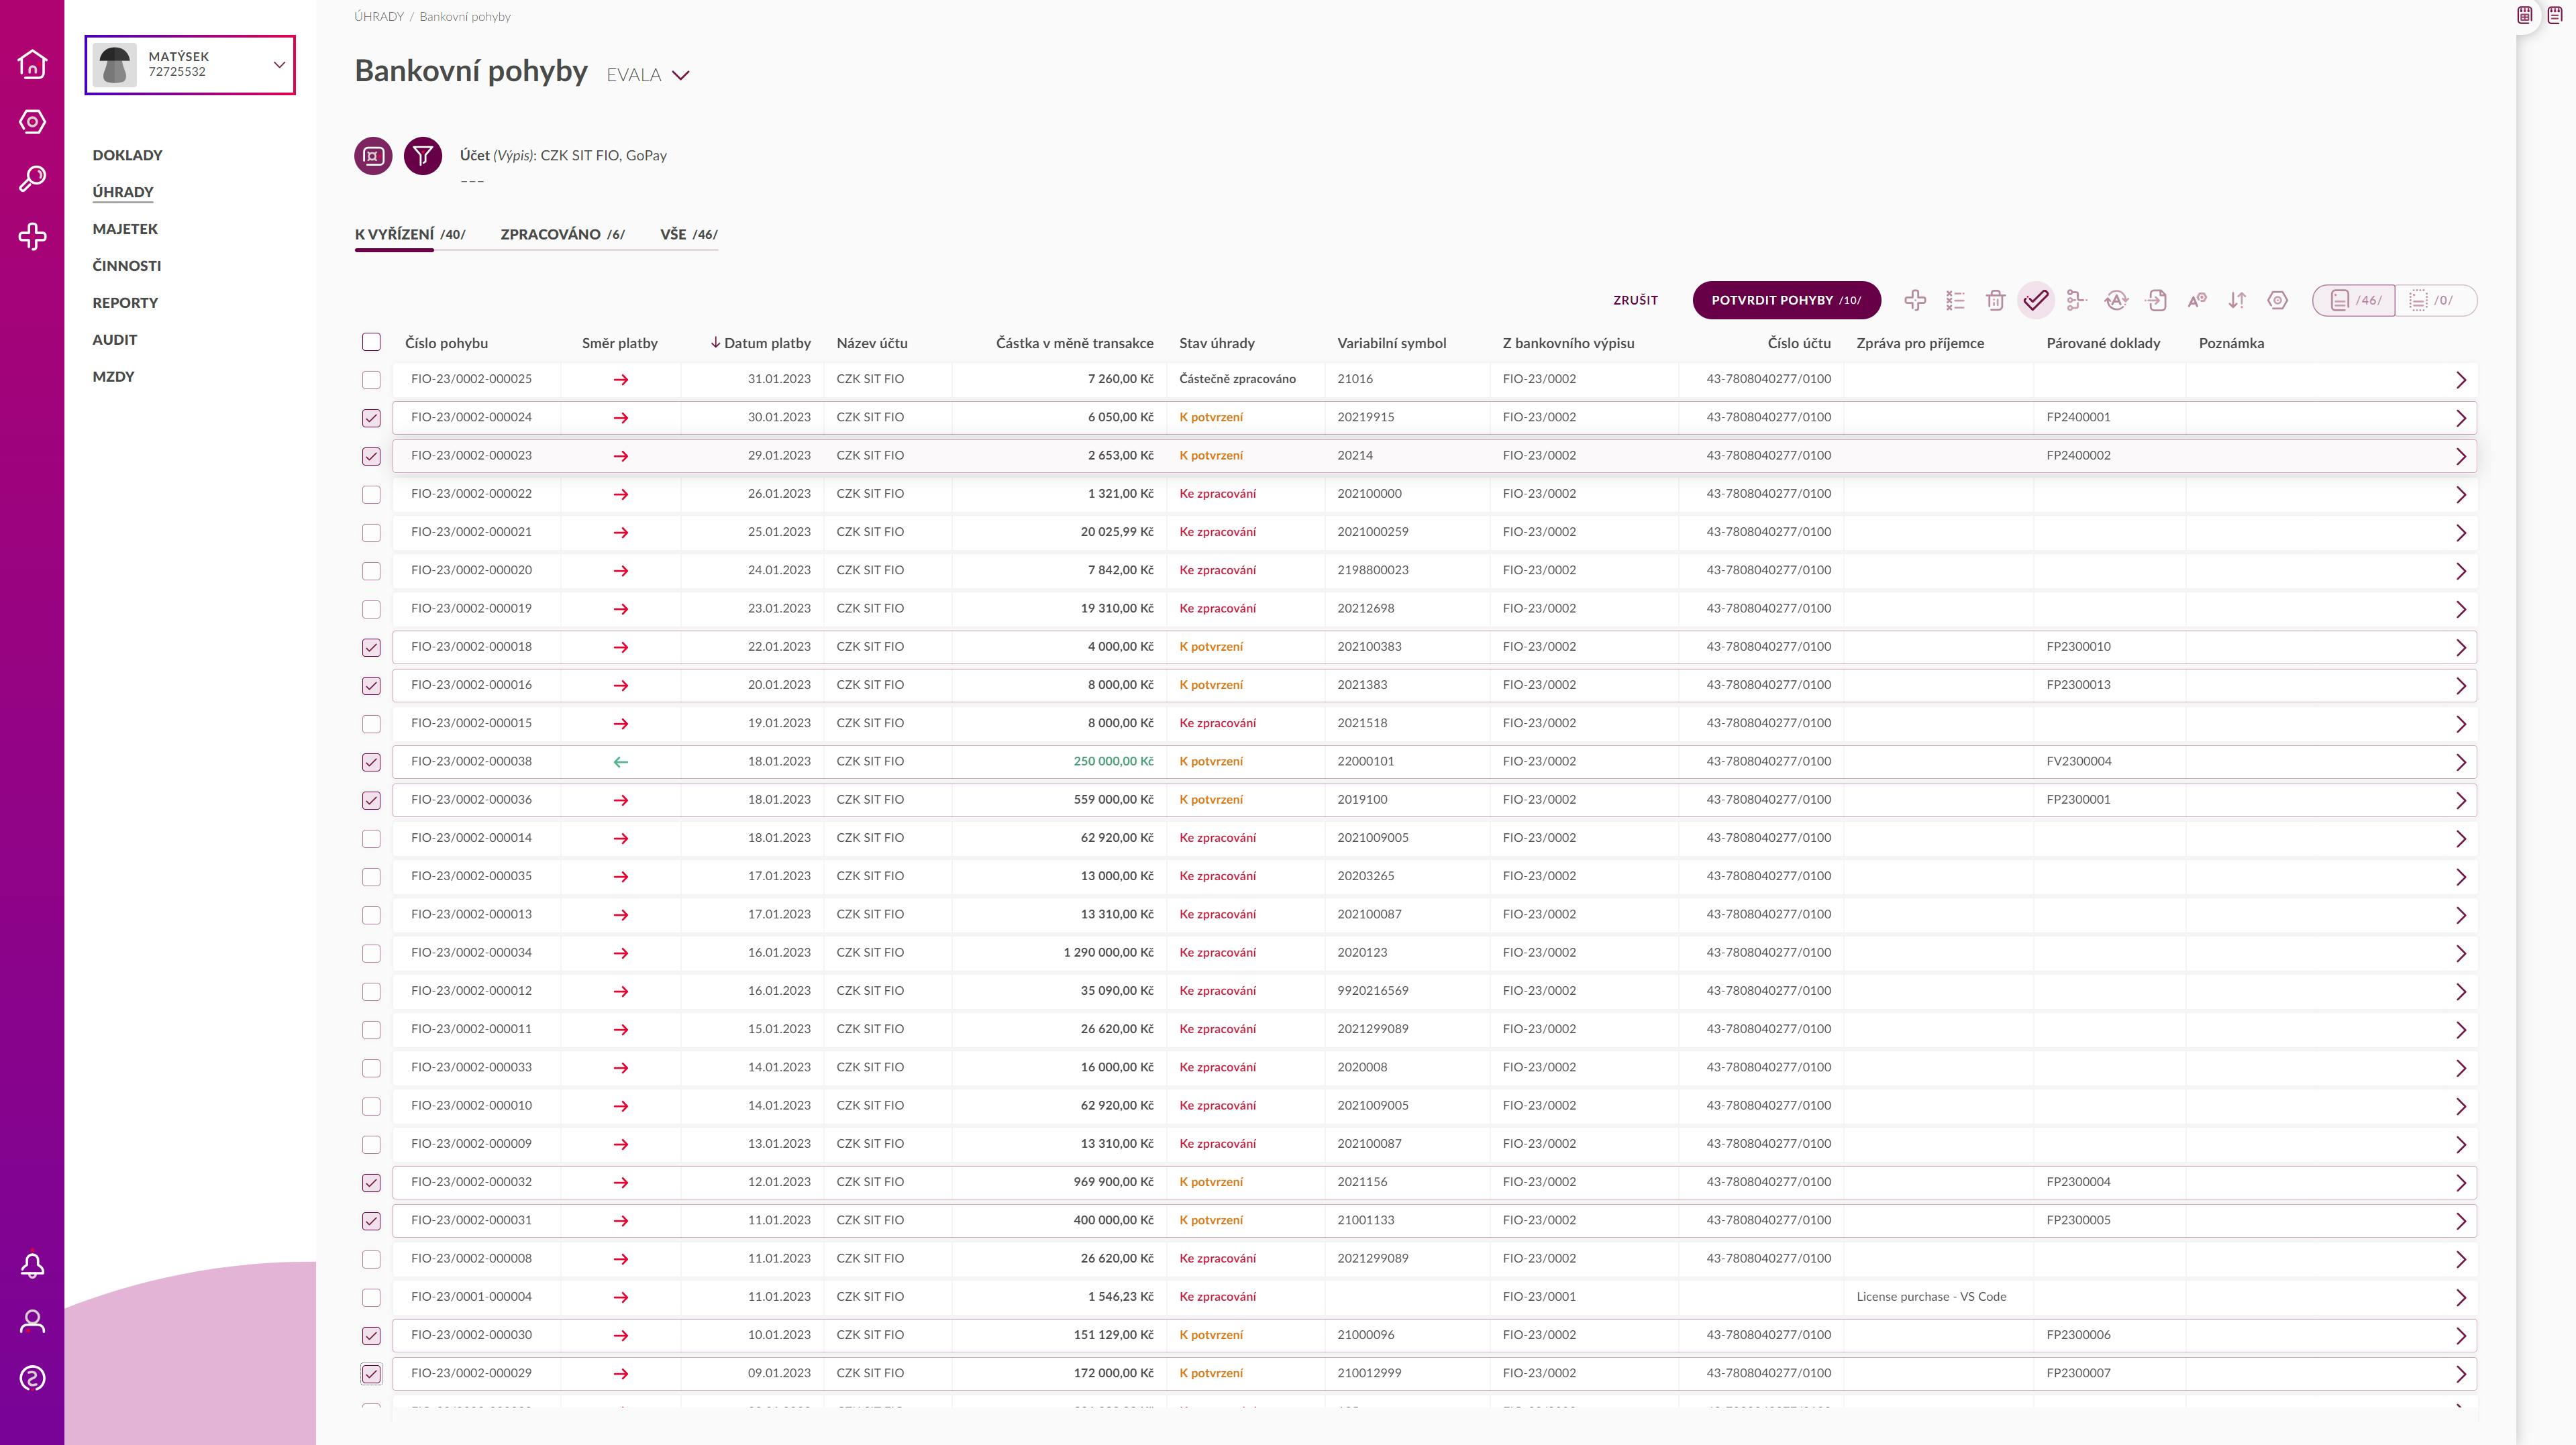Click the round search-in-list icon left of the filter
The image size is (2576, 1445).
pos(373,156)
